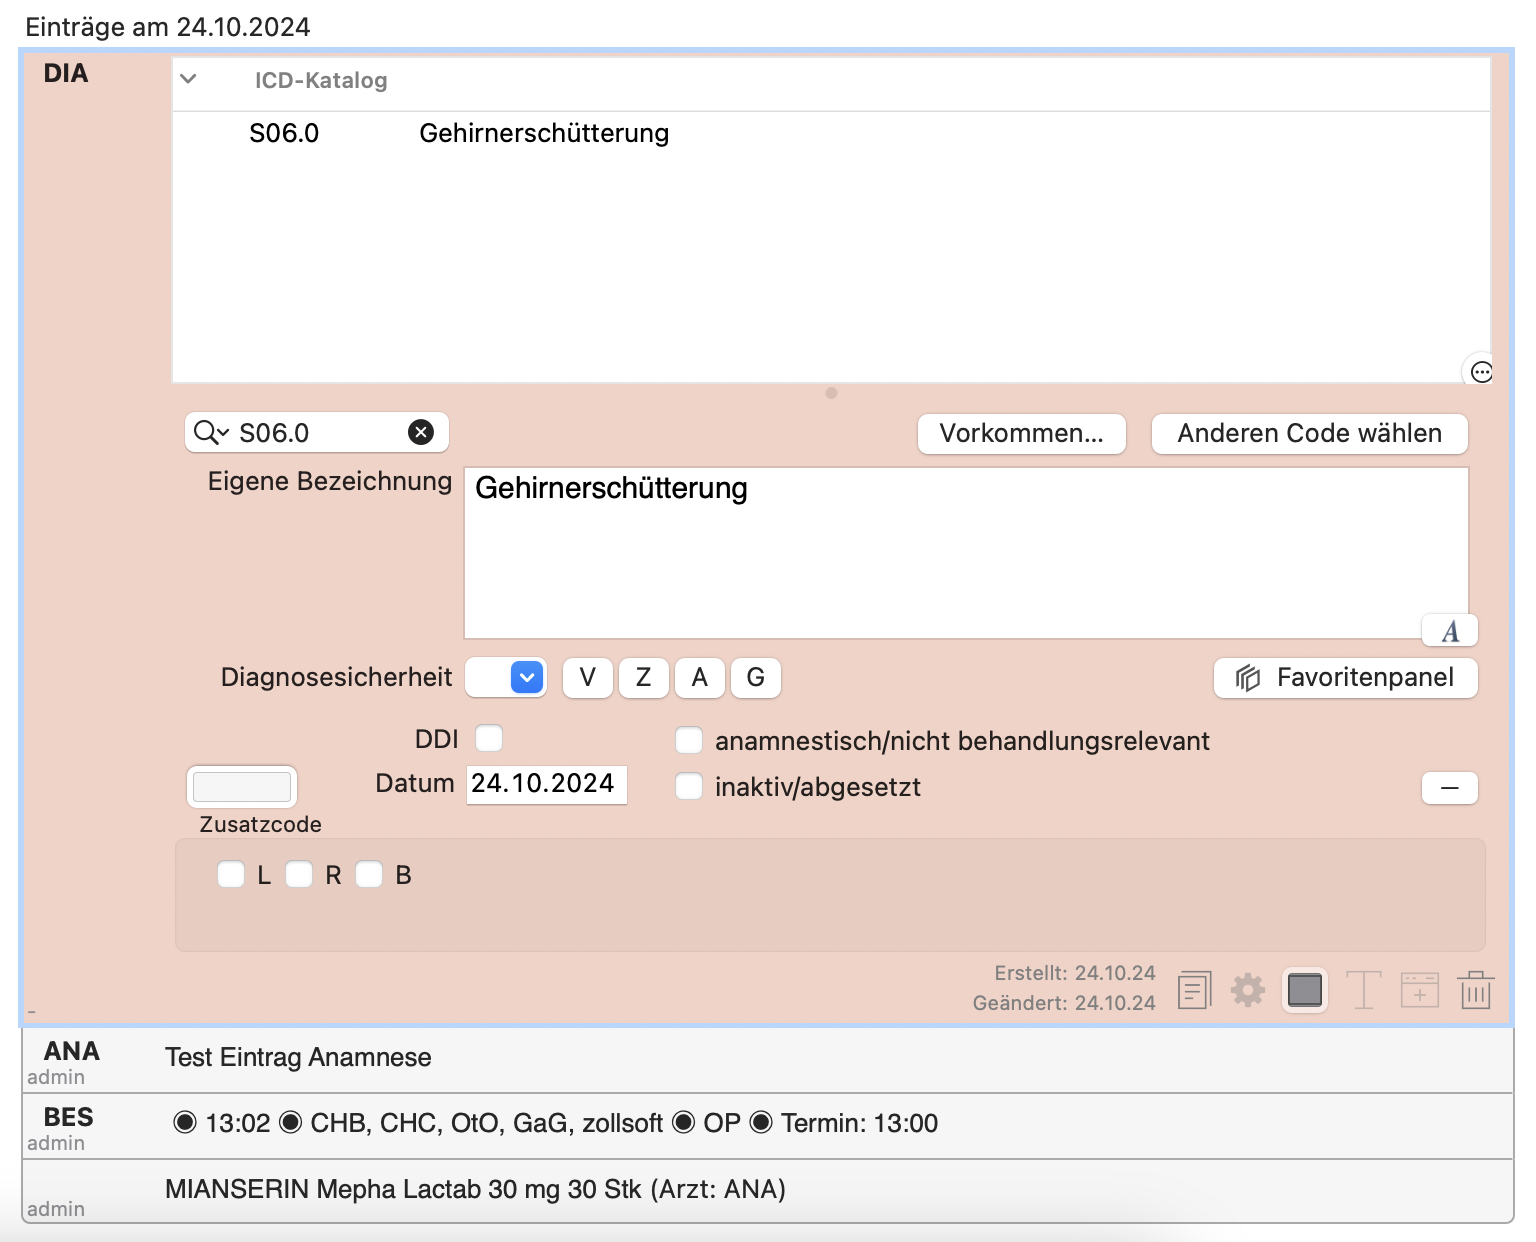Click the Vorkommen... button
Viewport: 1536px width, 1242px height.
coord(1022,433)
